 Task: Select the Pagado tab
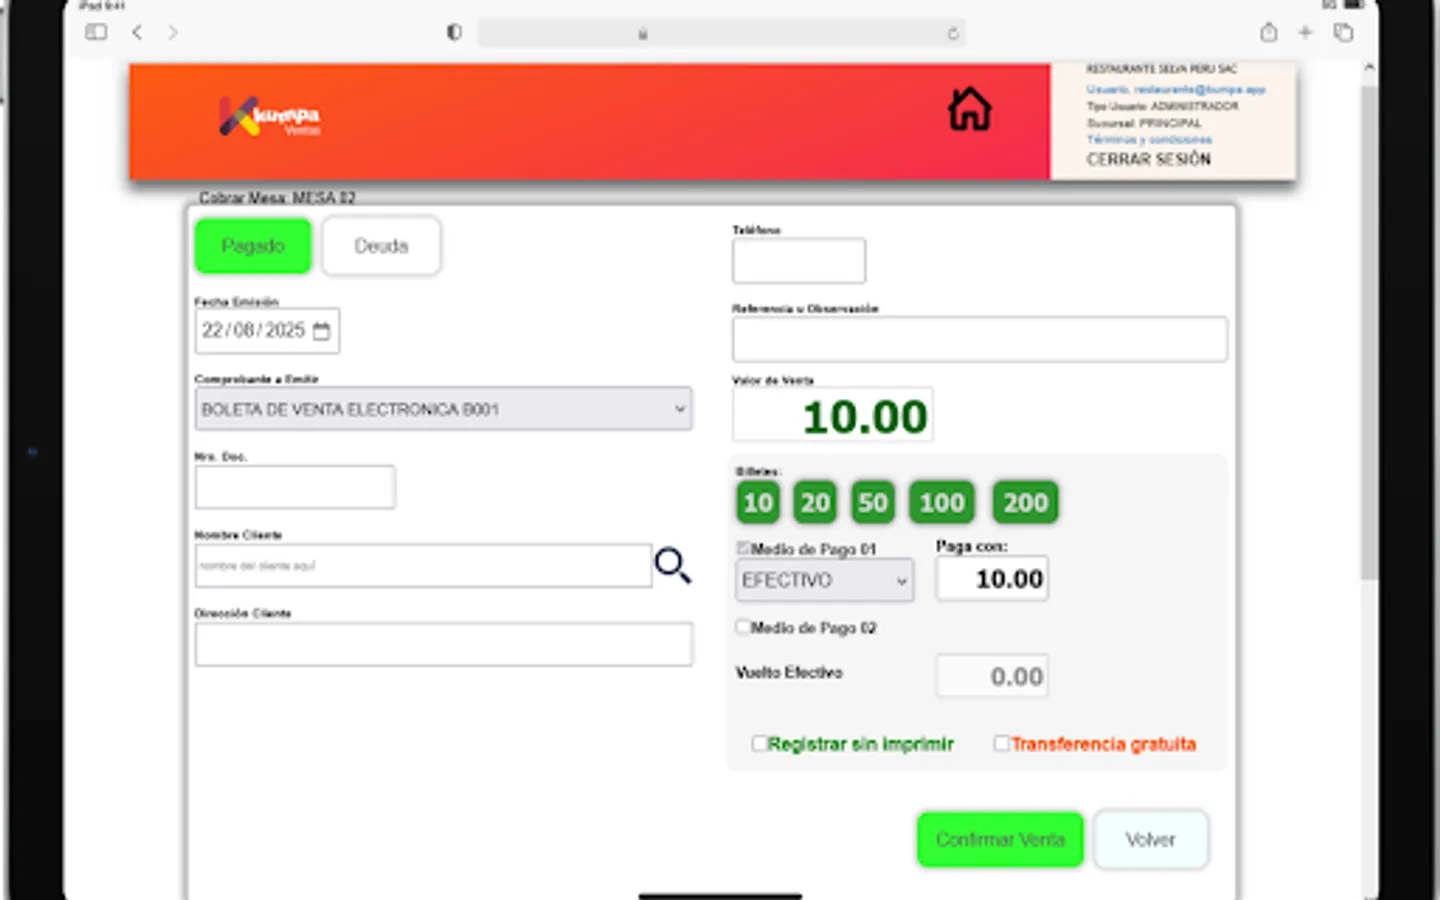(252, 245)
